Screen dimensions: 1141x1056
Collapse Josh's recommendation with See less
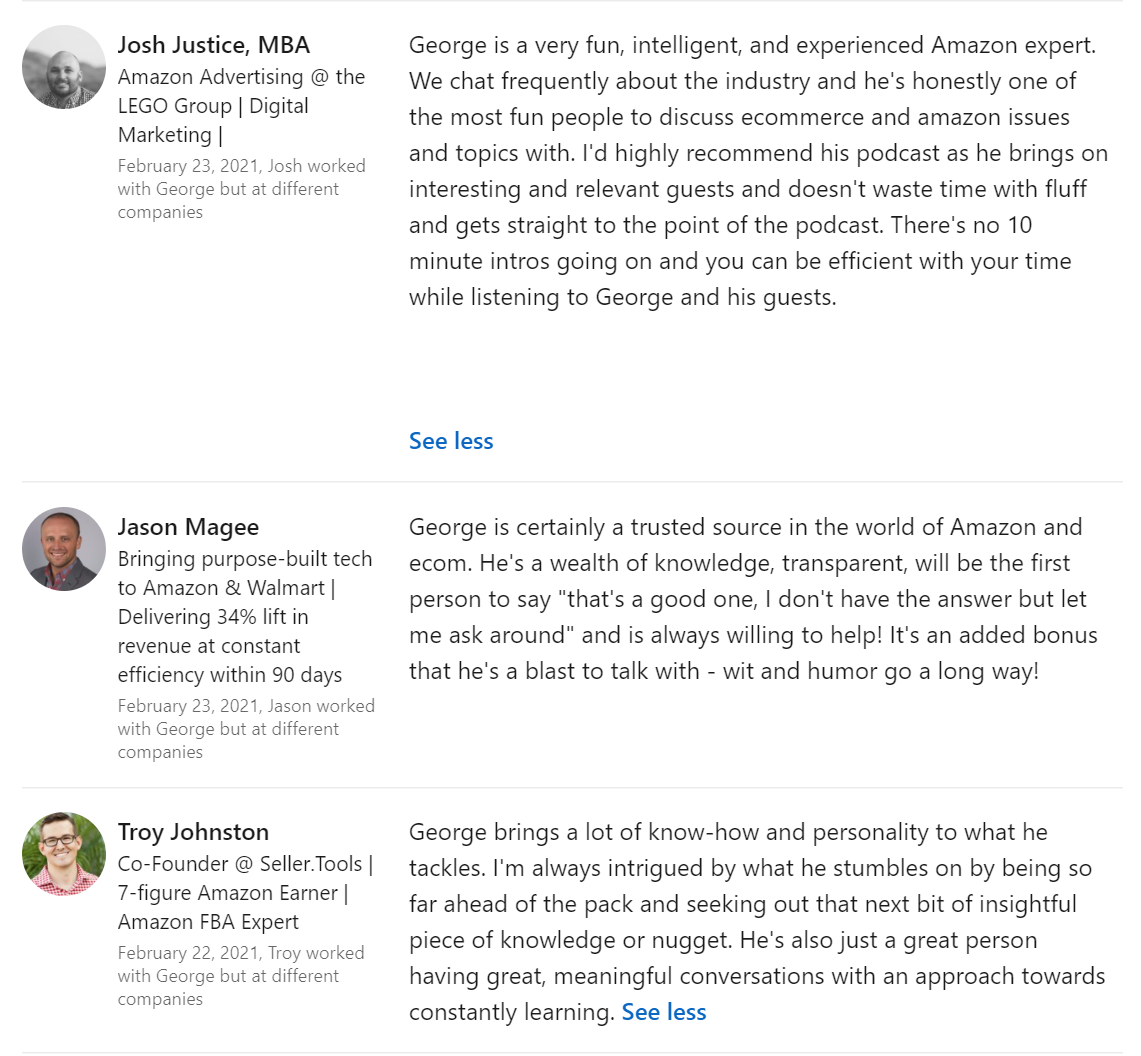[x=451, y=441]
